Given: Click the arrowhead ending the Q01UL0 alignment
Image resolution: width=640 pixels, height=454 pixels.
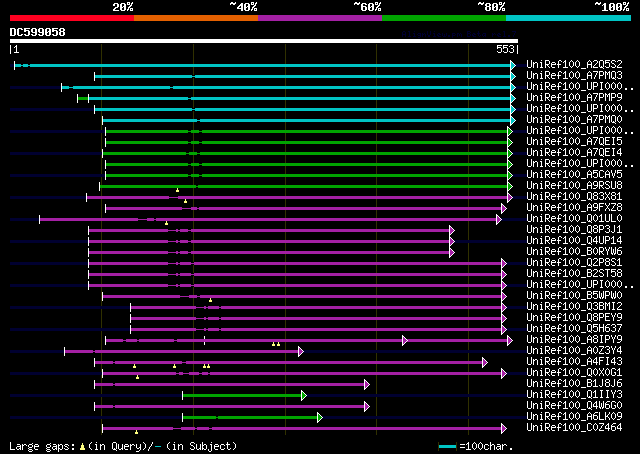Looking at the screenshot, I should [x=499, y=220].
